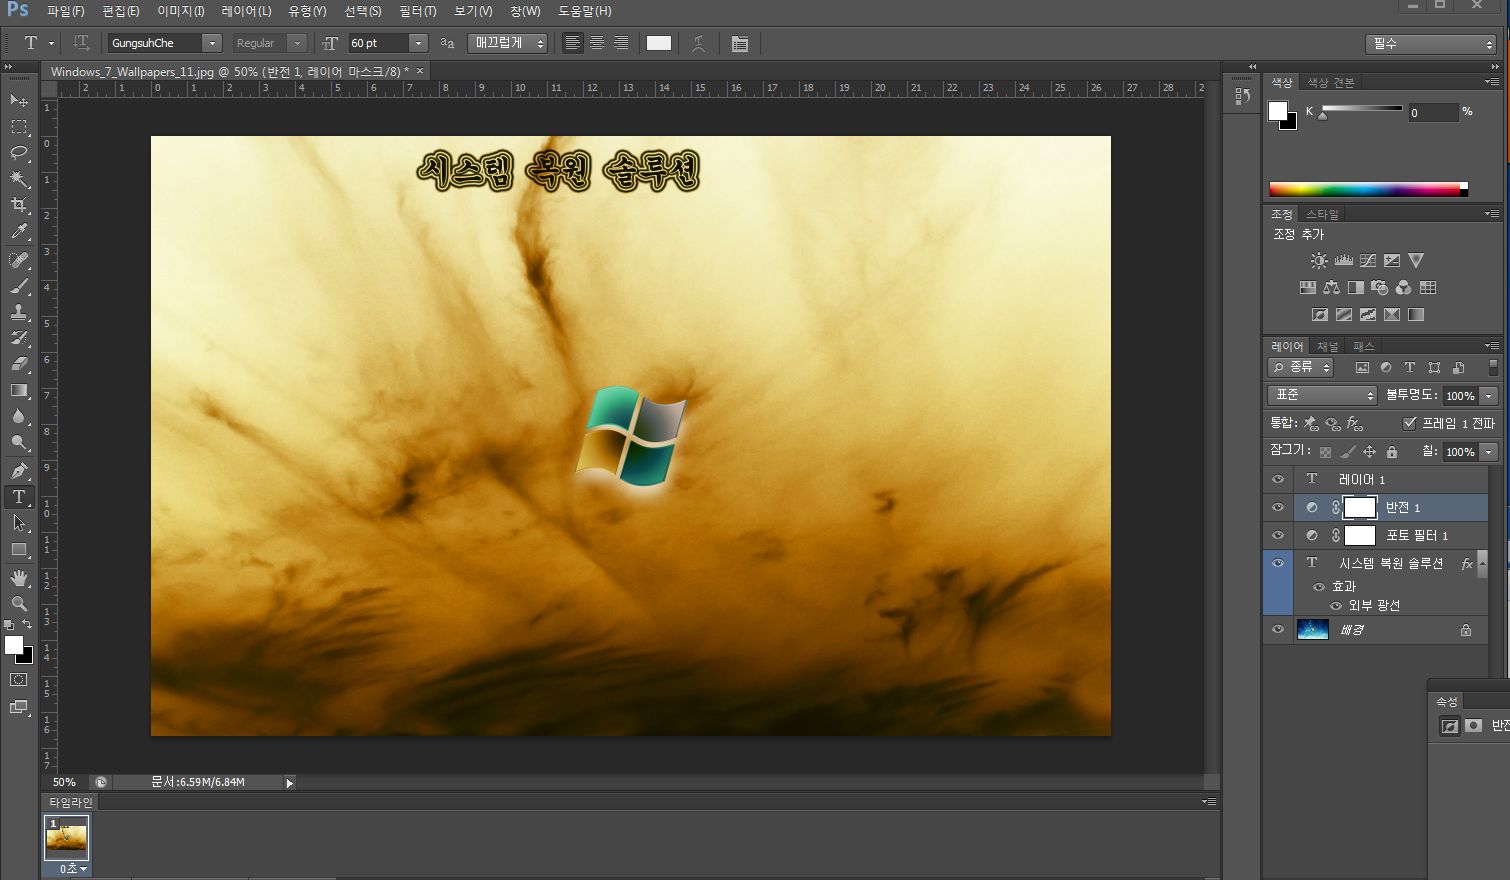
Task: Hide the 반전 1 adjustment layer
Action: click(1278, 507)
